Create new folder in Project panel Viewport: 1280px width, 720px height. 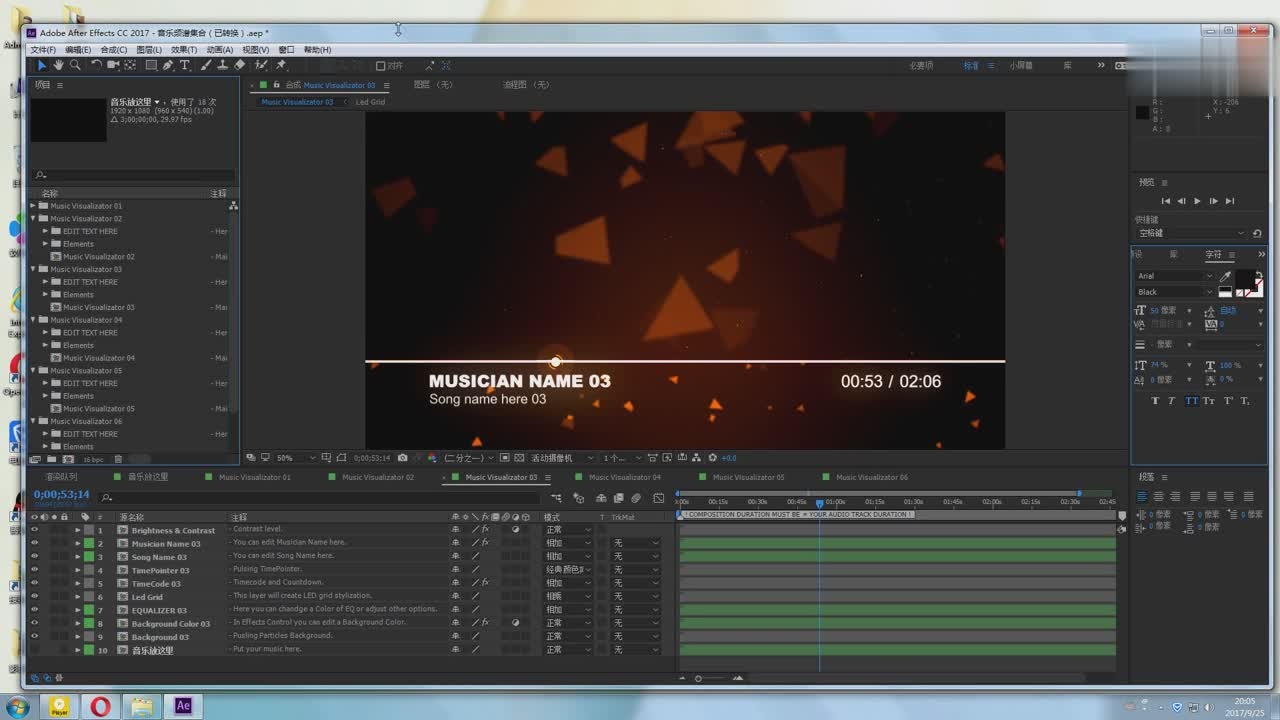pyautogui.click(x=50, y=459)
